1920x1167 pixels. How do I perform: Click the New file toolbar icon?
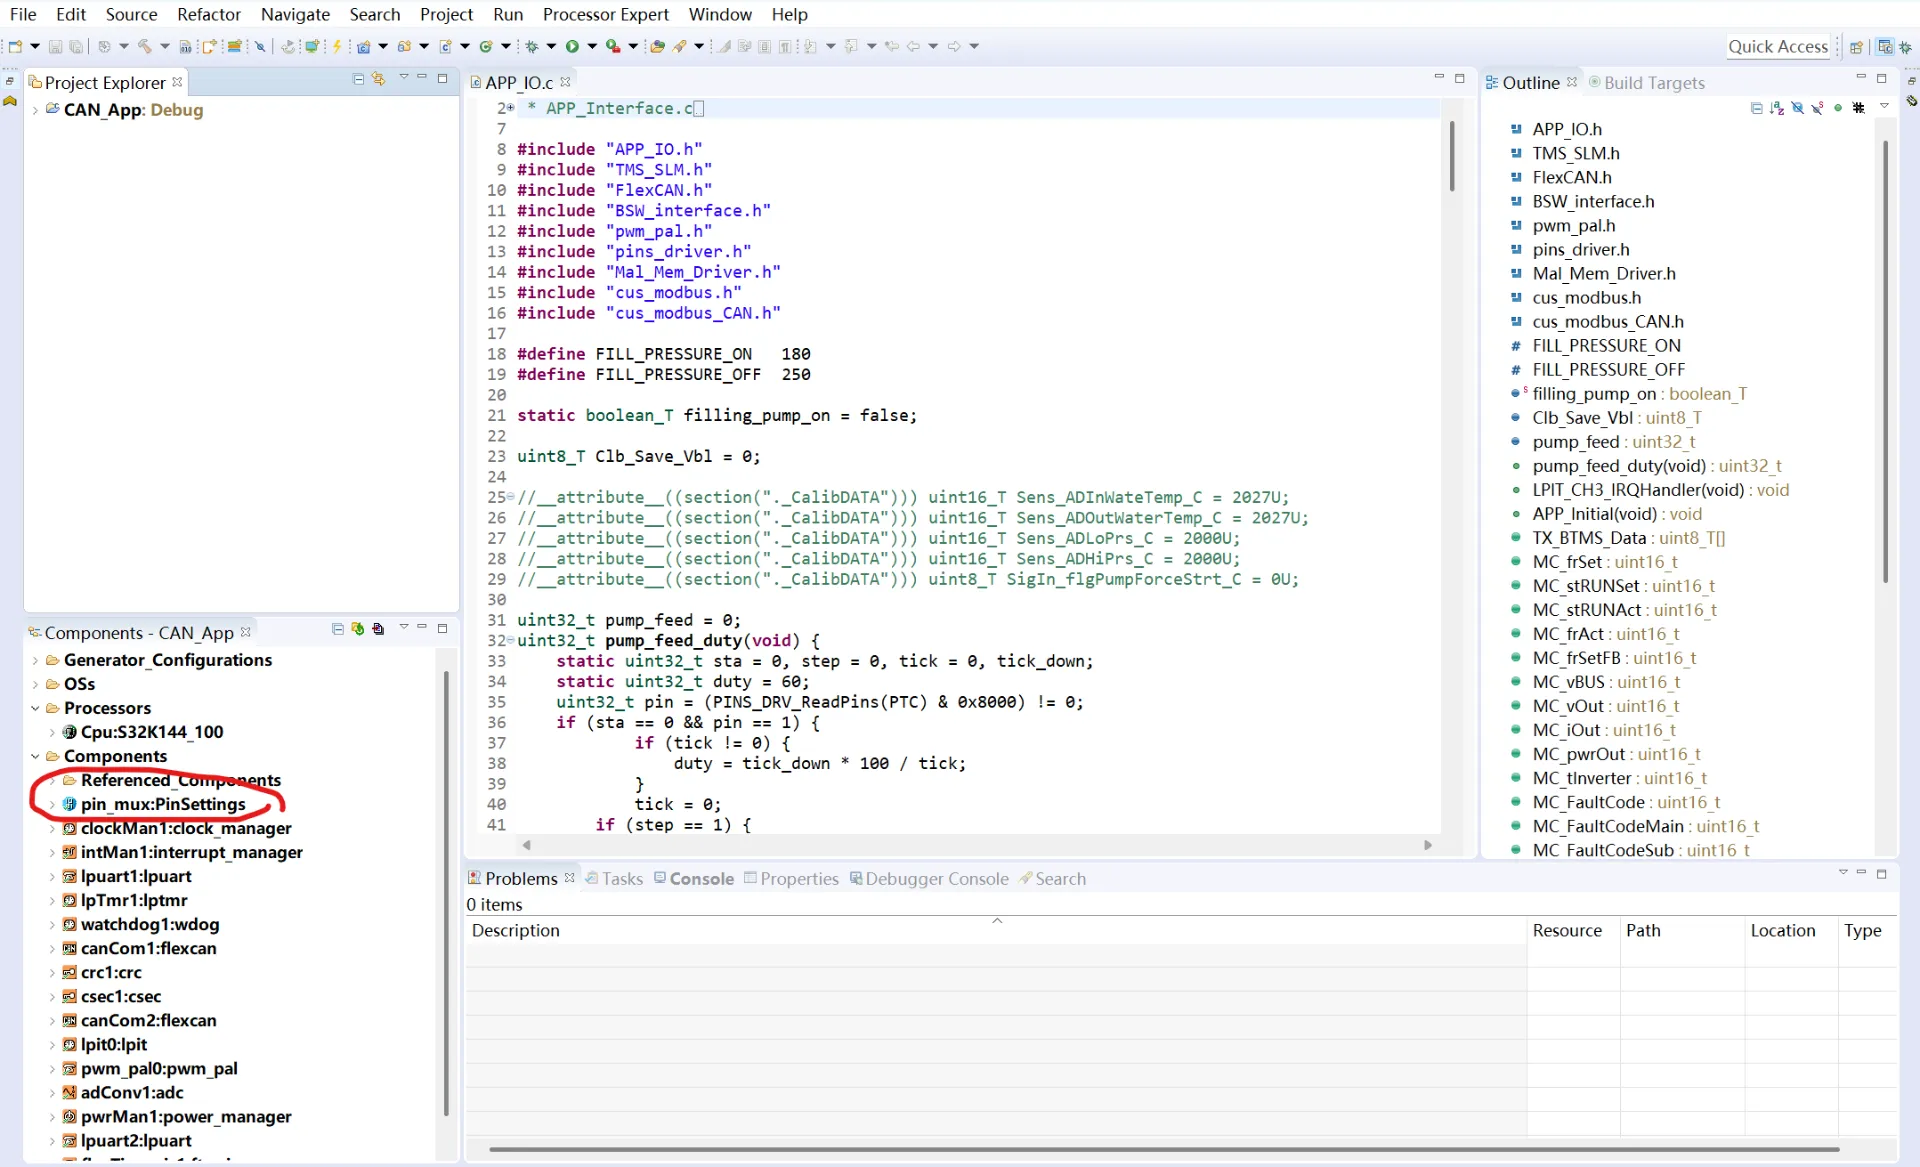click(15, 46)
